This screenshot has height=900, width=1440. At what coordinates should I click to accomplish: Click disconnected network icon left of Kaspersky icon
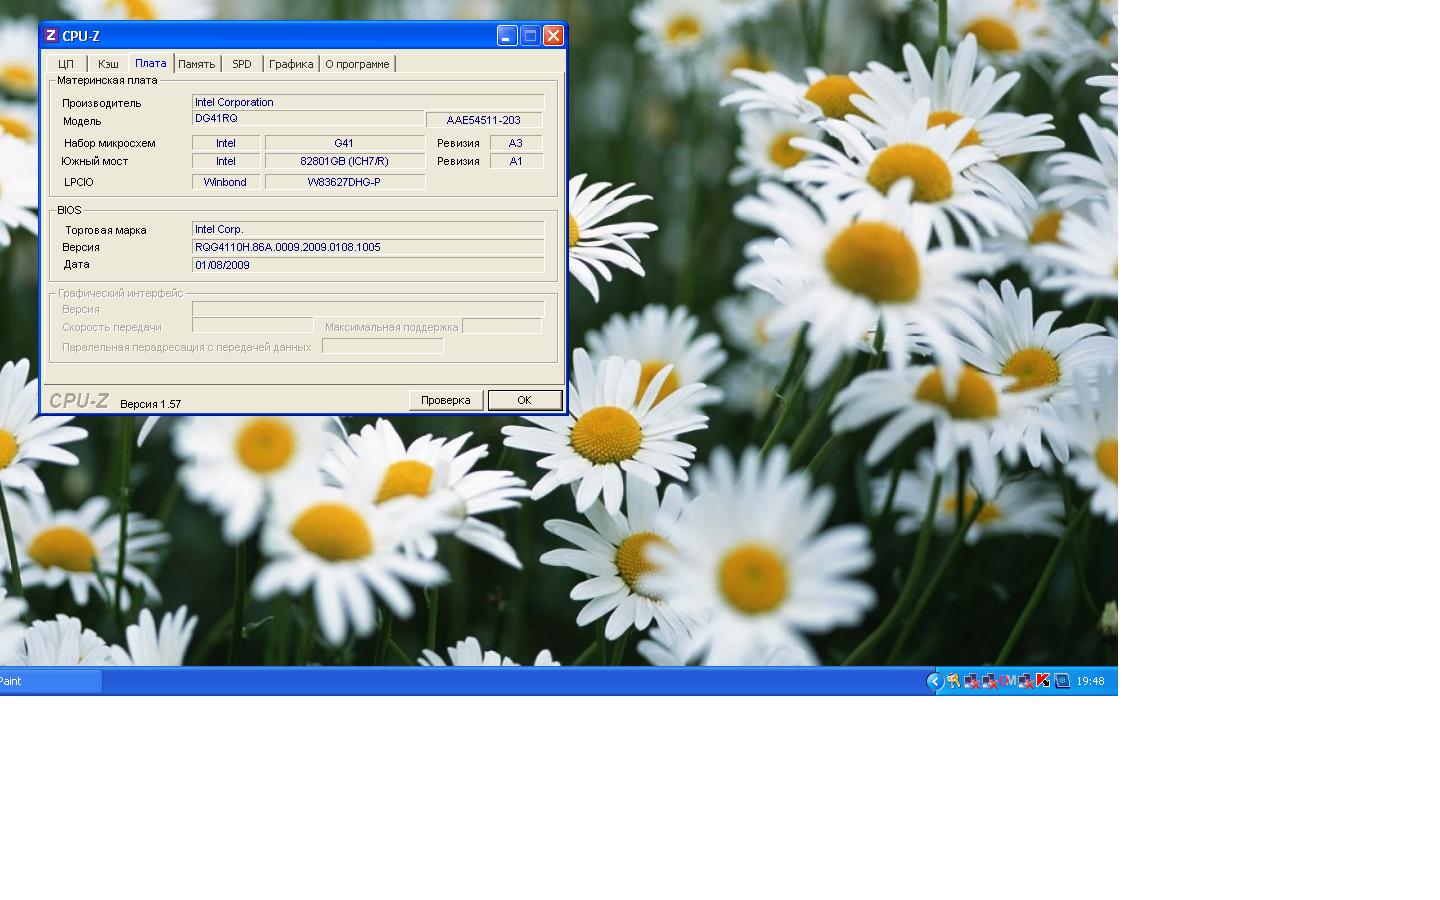[x=1025, y=681]
